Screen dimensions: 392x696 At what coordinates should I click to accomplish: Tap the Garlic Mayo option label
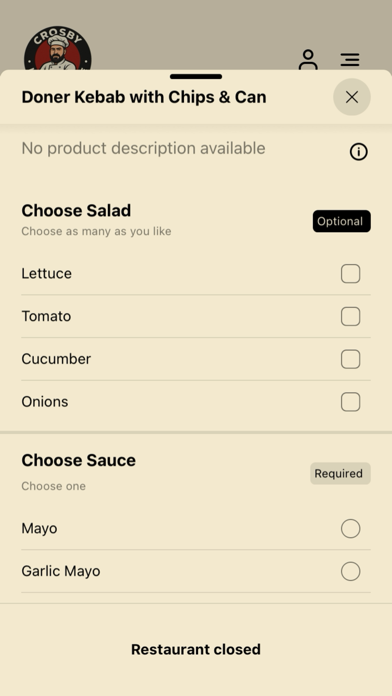(x=61, y=571)
